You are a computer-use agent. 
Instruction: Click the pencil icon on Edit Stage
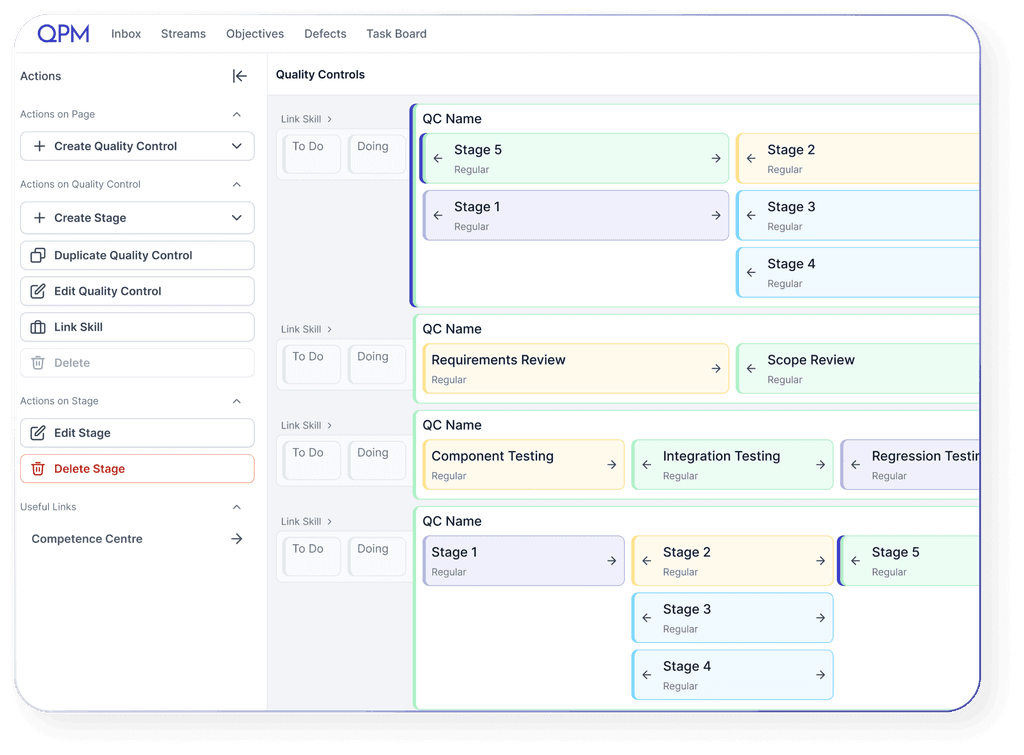tap(38, 433)
